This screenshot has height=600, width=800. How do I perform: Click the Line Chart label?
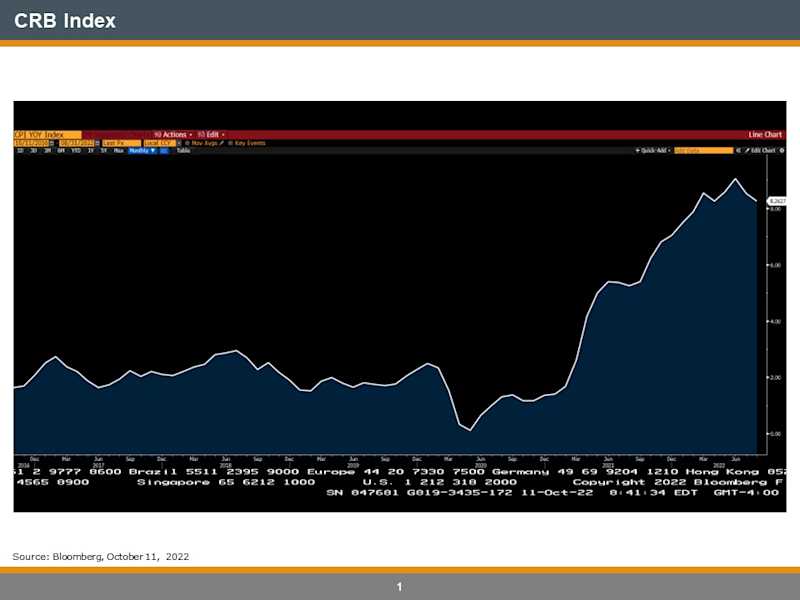click(x=765, y=135)
